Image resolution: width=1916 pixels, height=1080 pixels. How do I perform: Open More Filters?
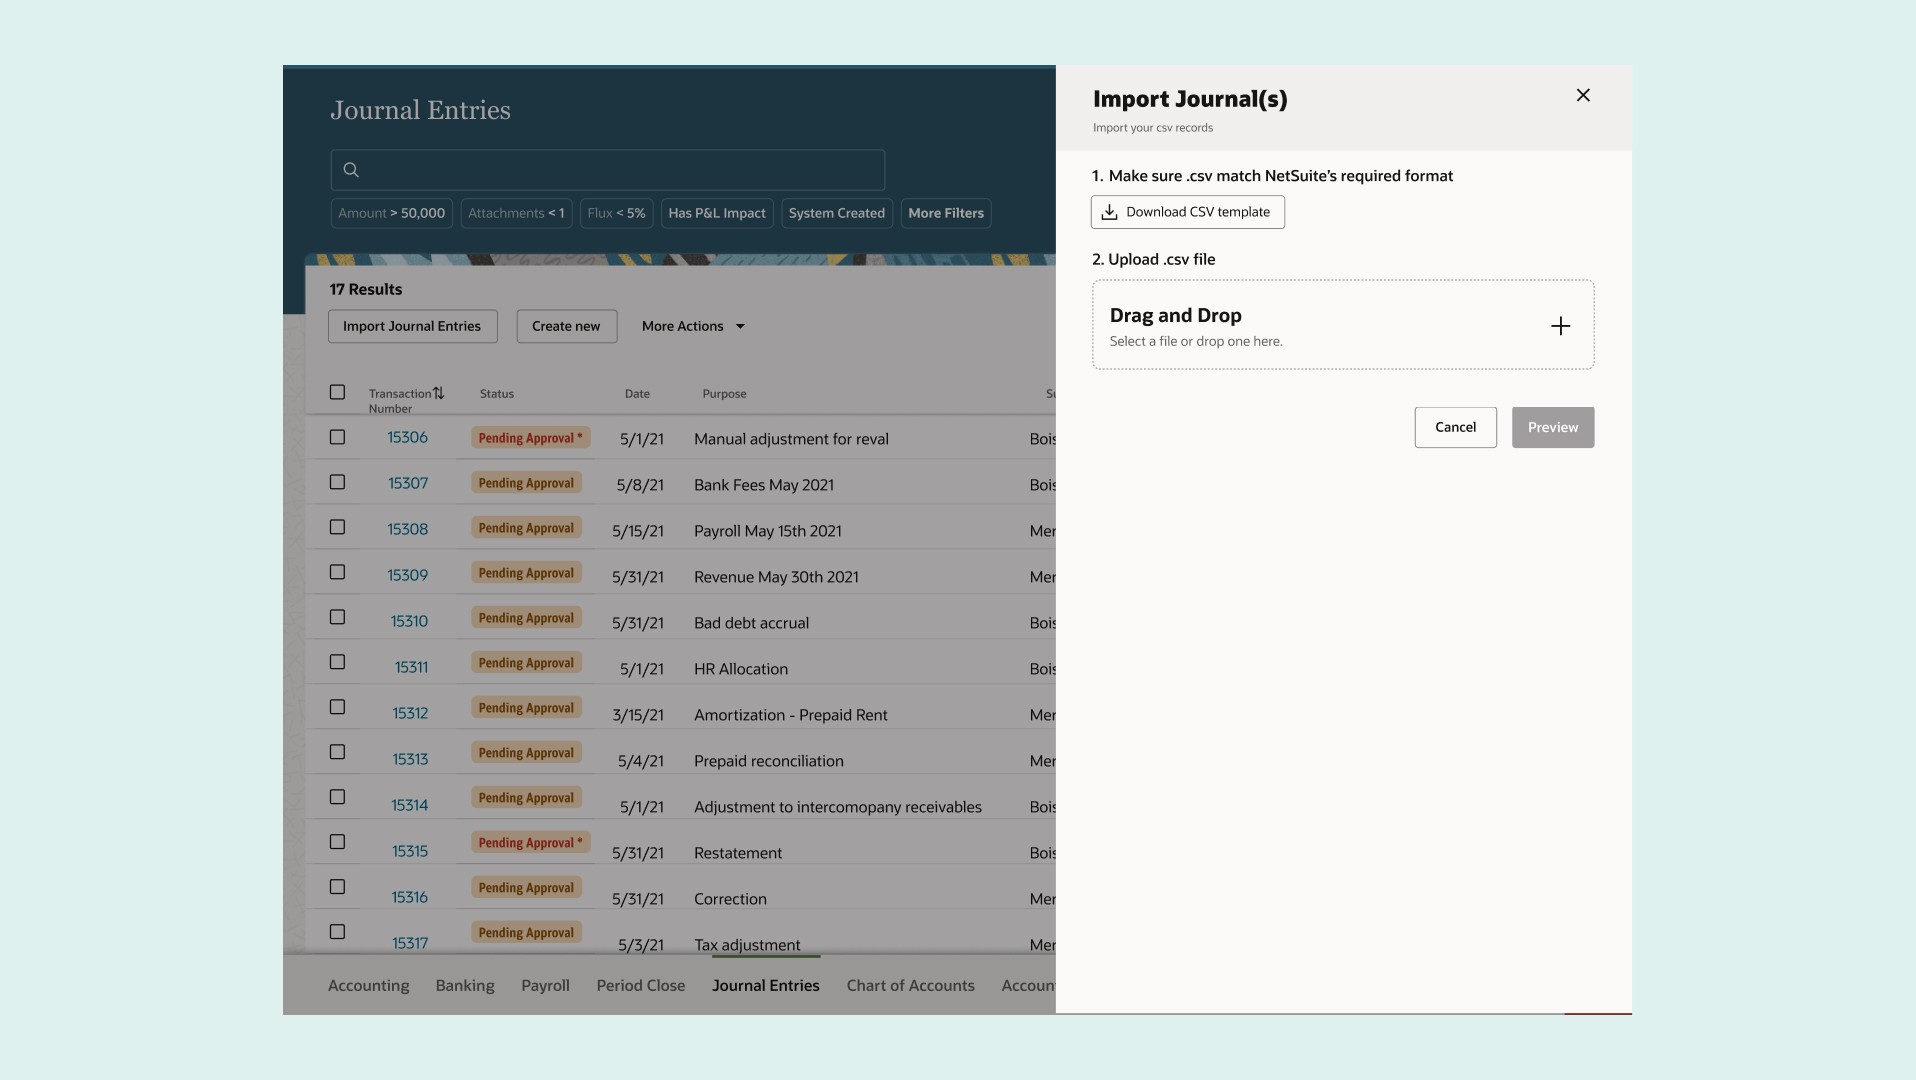[946, 213]
